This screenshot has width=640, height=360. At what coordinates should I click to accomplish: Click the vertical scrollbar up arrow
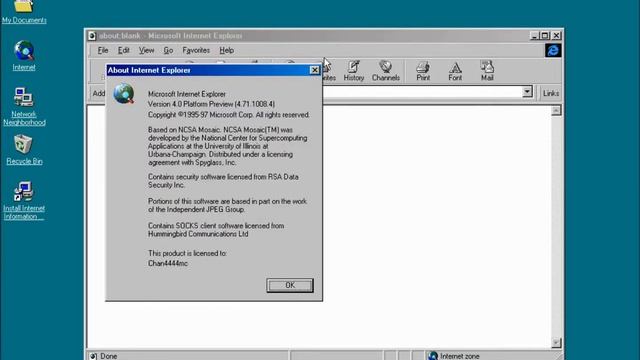pos(556,111)
